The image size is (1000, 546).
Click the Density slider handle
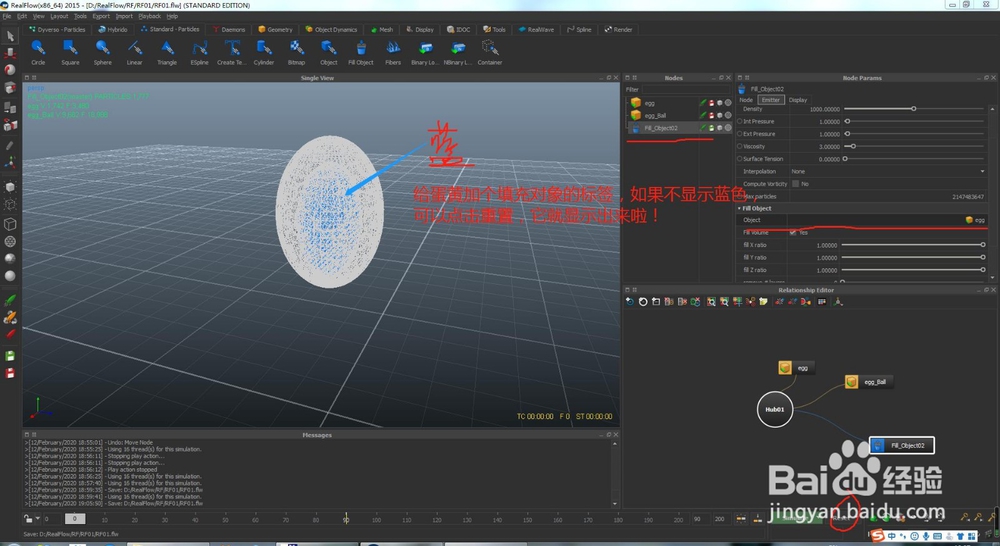point(913,109)
